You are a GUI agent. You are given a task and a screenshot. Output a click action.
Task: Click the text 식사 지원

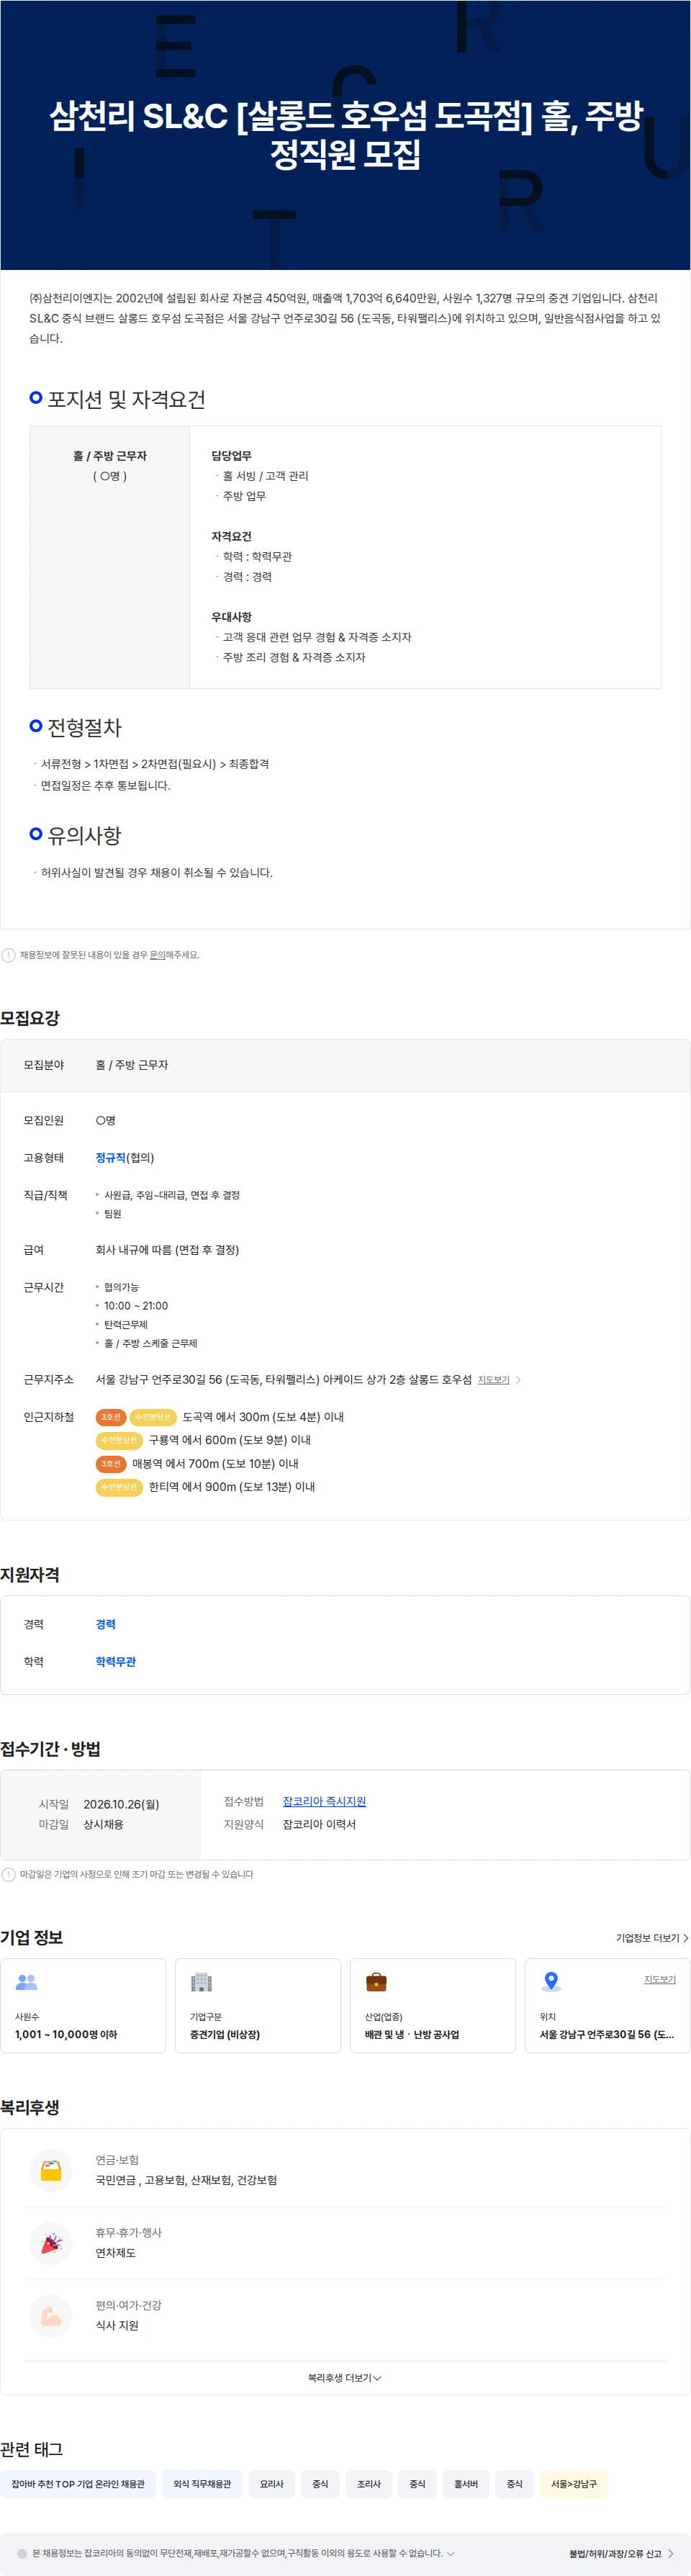(117, 2325)
